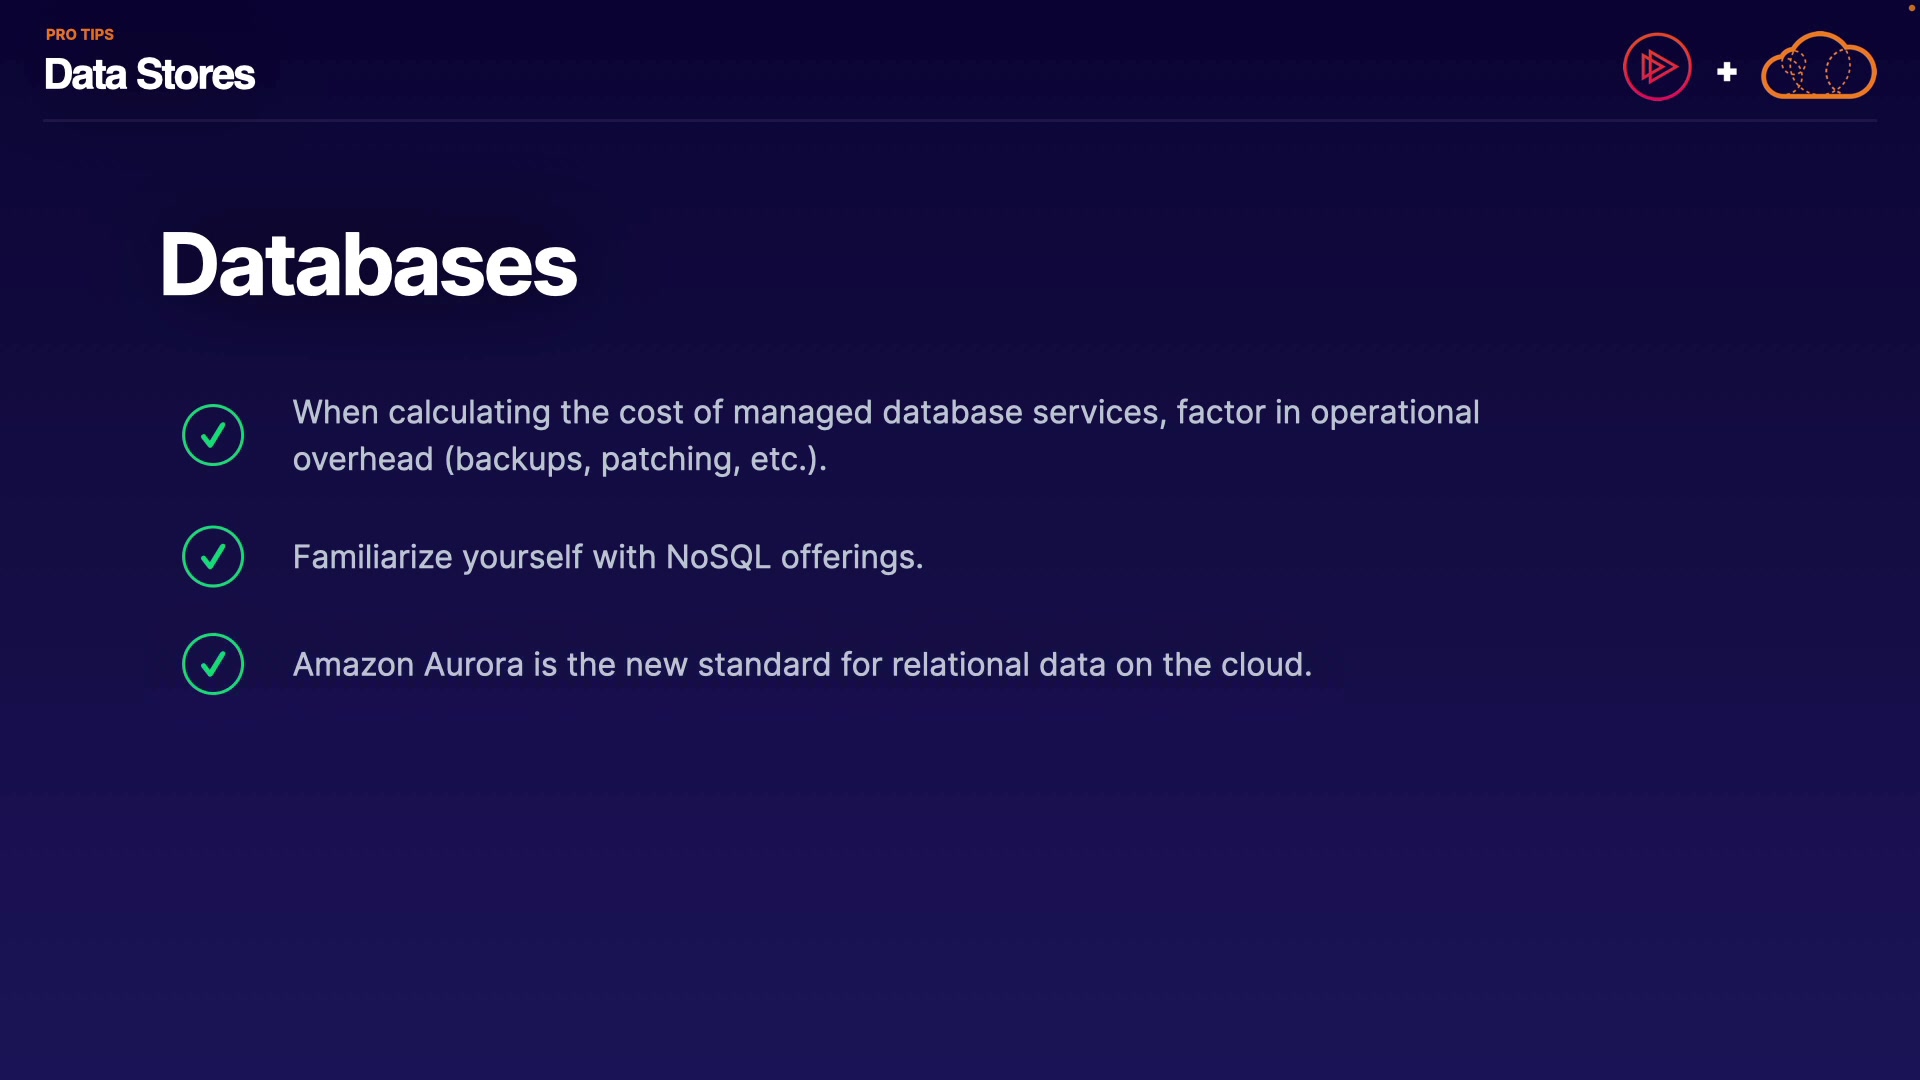Click the words "Amazon Aurora" in third tip
The image size is (1920, 1080).
pos(408,665)
